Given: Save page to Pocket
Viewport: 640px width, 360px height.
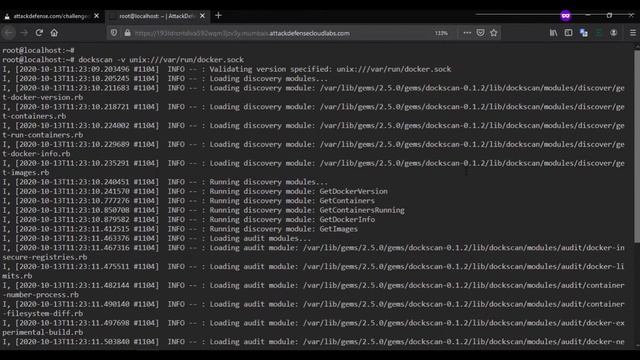Looking at the screenshot, I should [480, 33].
